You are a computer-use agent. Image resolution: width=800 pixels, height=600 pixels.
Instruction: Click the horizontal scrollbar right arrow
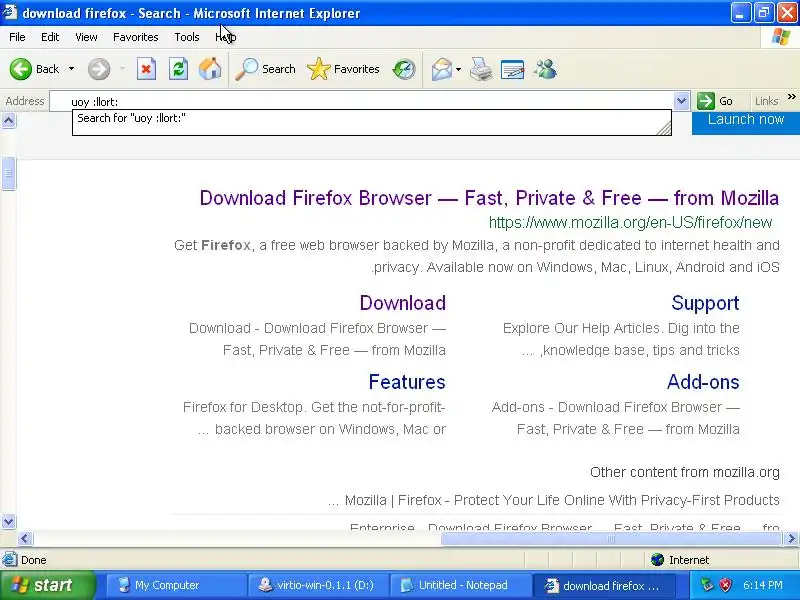pos(791,539)
